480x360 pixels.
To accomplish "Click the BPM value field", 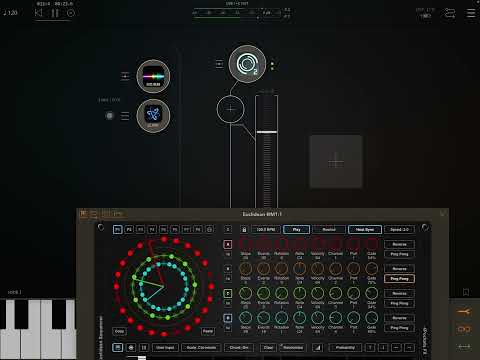I will pos(266,230).
